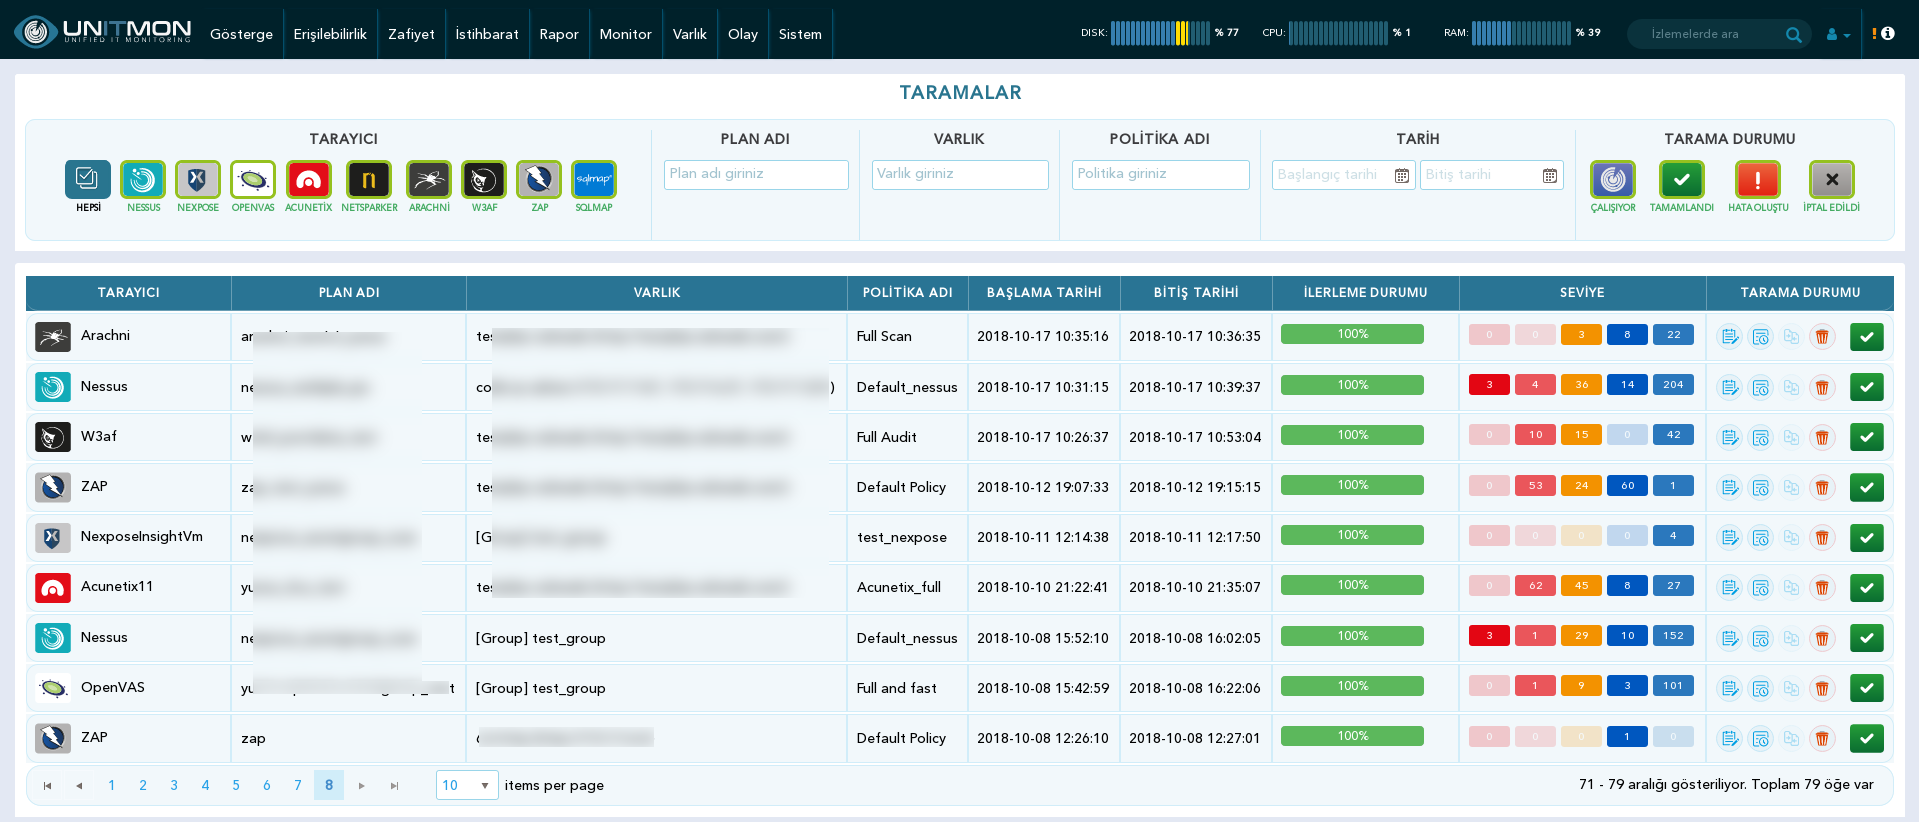Viewport: 1919px width, 822px height.
Task: Open the items per page dropdown
Action: [x=467, y=785]
